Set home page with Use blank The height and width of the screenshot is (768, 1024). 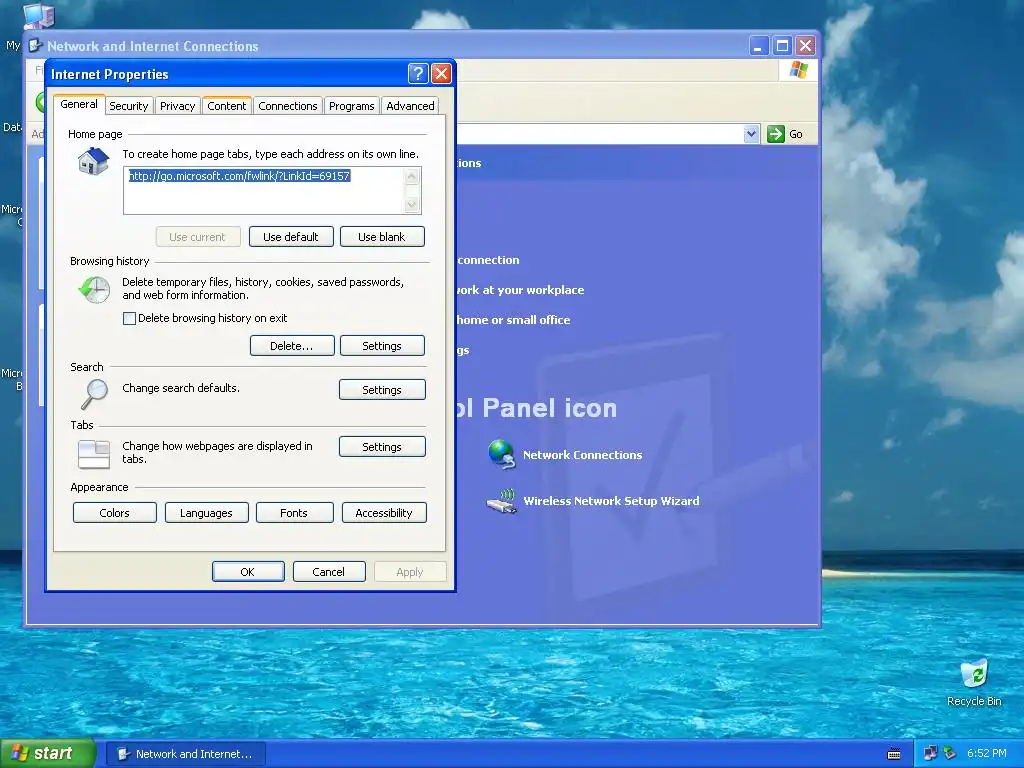tap(381, 237)
